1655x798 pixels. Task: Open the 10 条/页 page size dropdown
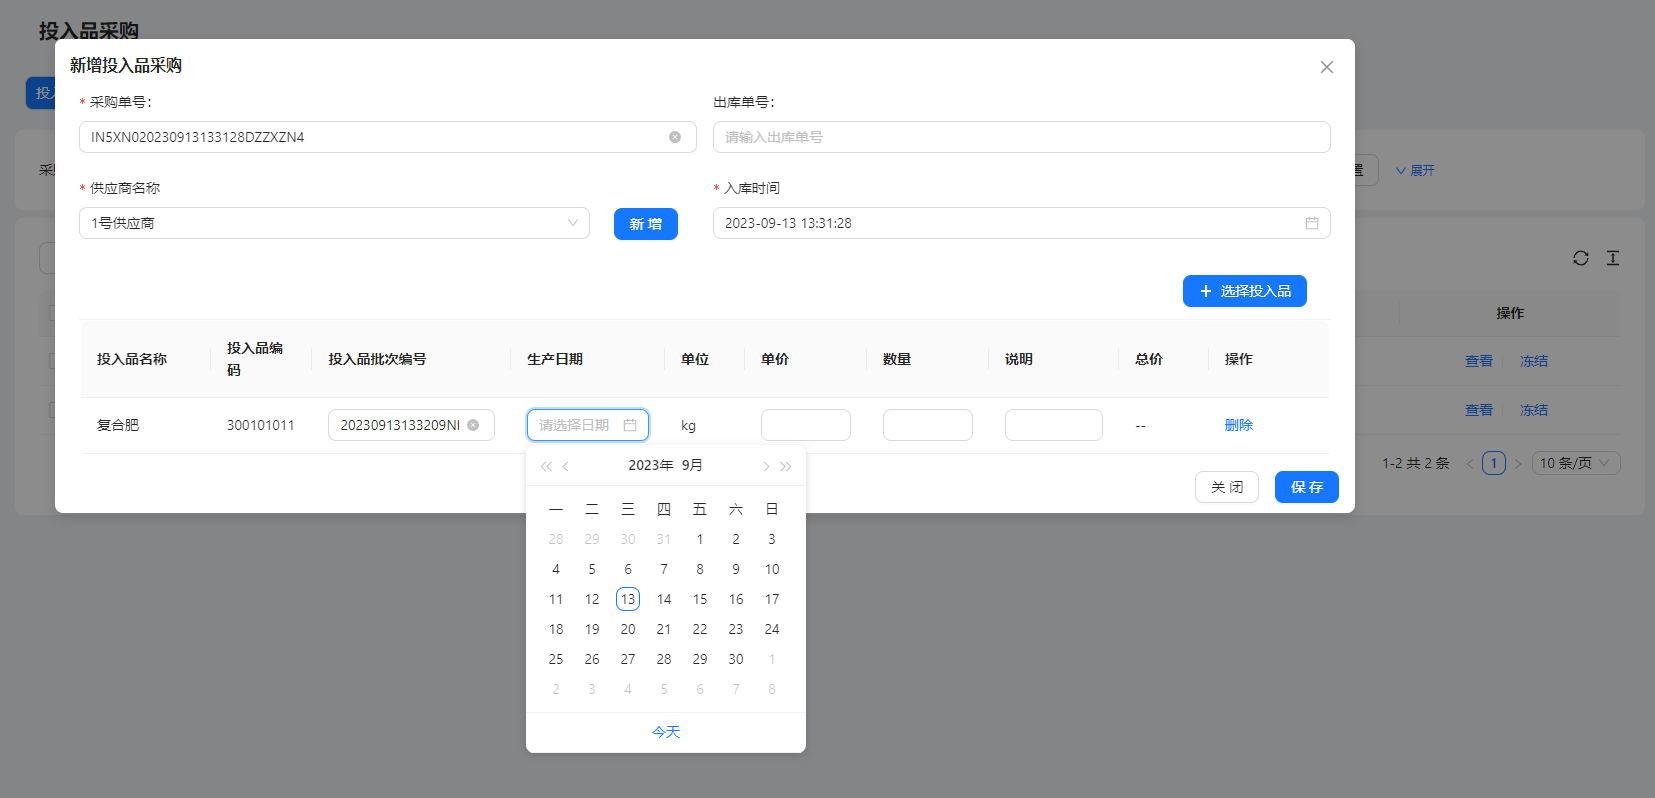tap(1576, 463)
